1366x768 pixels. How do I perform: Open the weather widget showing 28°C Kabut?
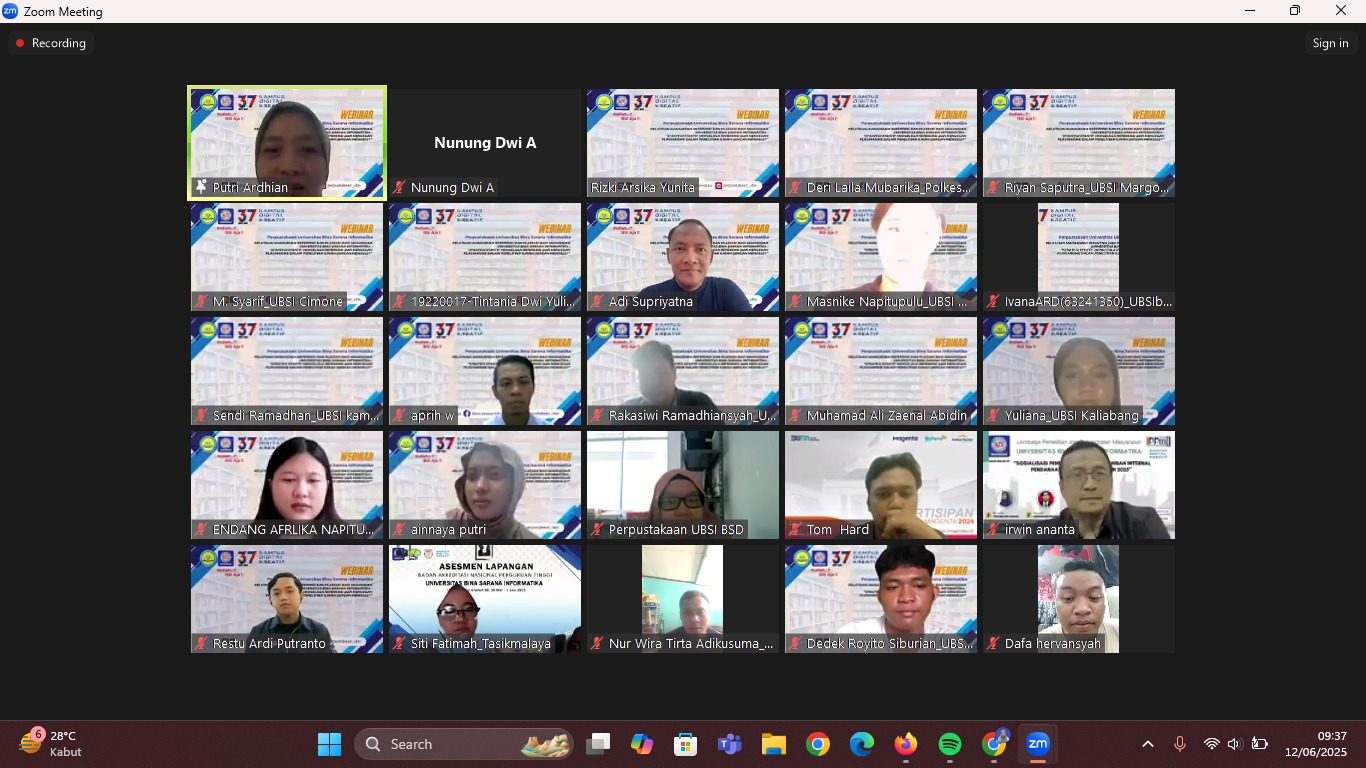(52, 744)
